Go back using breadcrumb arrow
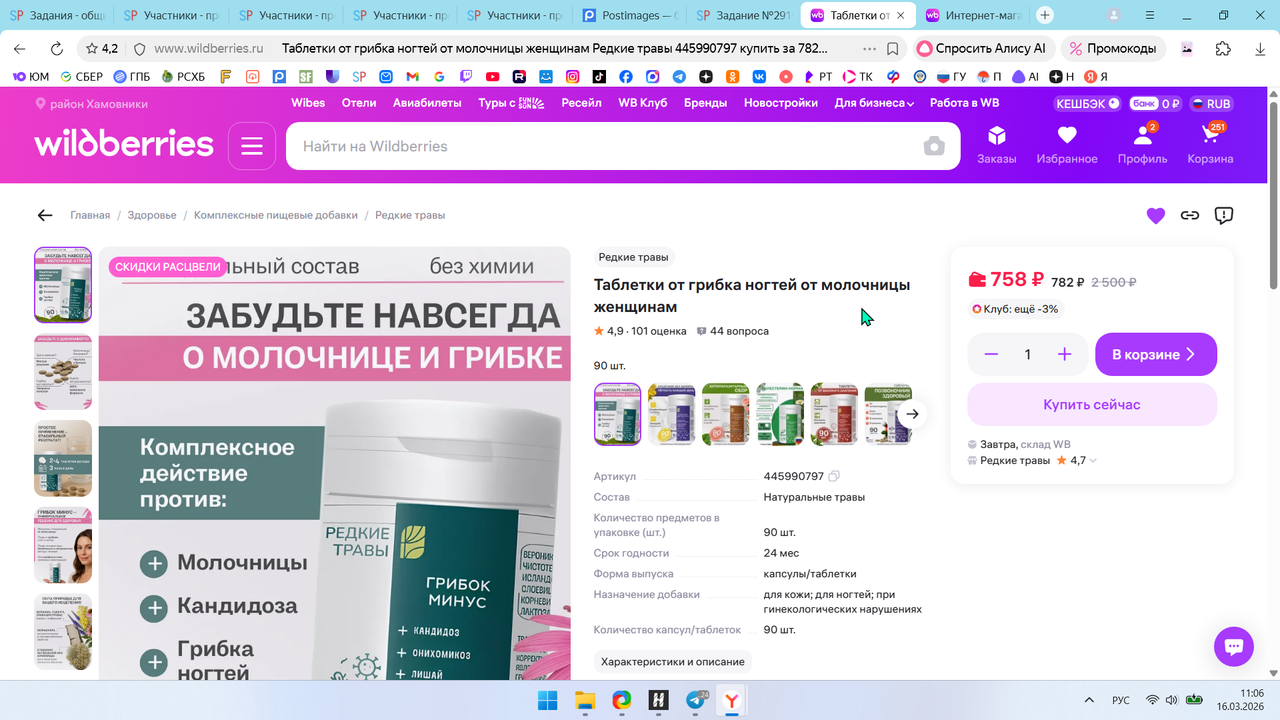This screenshot has height=720, width=1280. (45, 215)
